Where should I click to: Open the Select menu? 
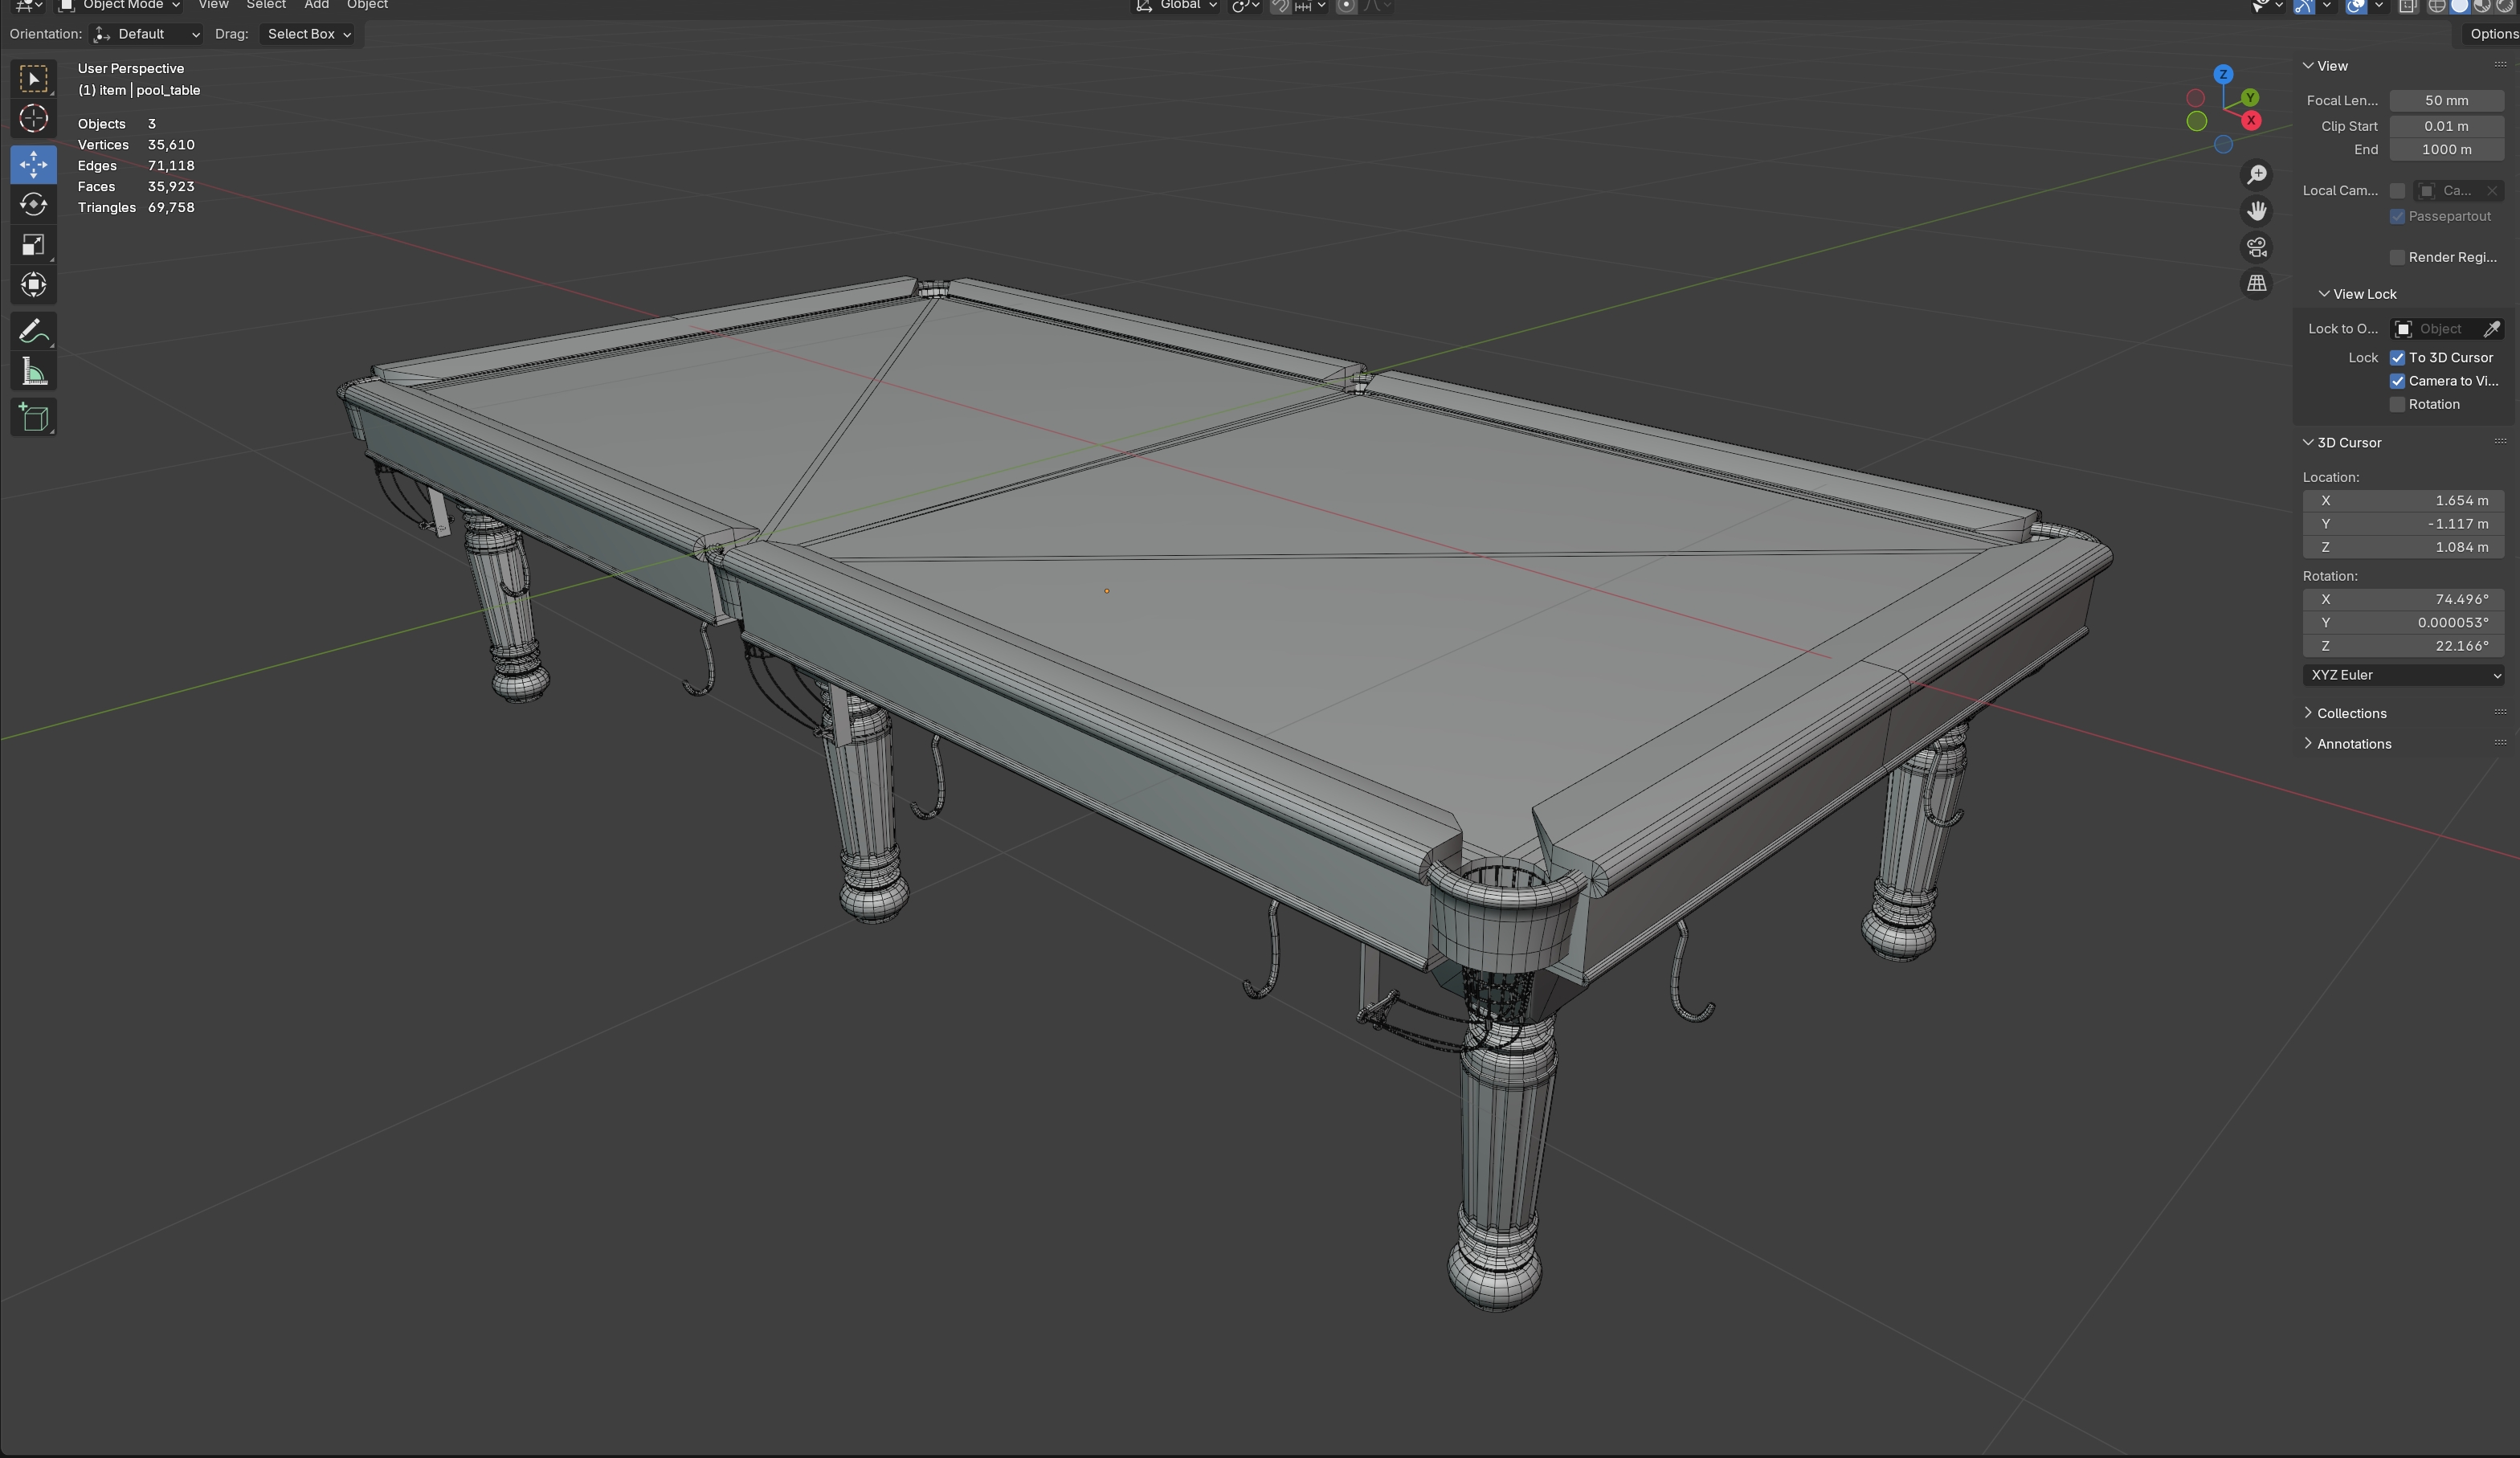pos(266,5)
